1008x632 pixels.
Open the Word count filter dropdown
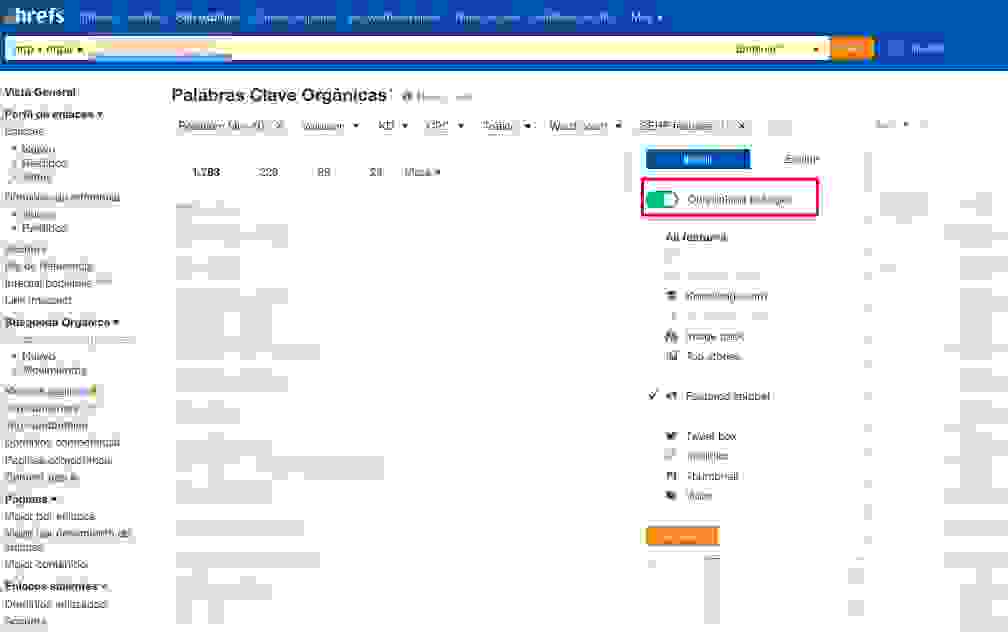pos(585,125)
